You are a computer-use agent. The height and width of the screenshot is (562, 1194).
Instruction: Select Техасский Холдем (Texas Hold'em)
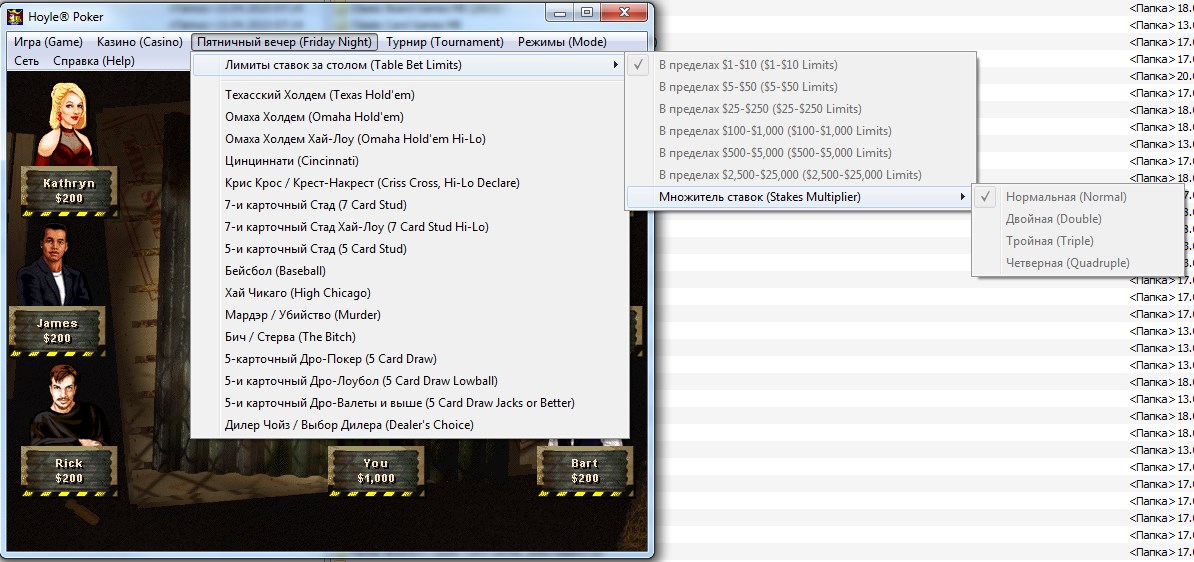[x=409, y=95]
